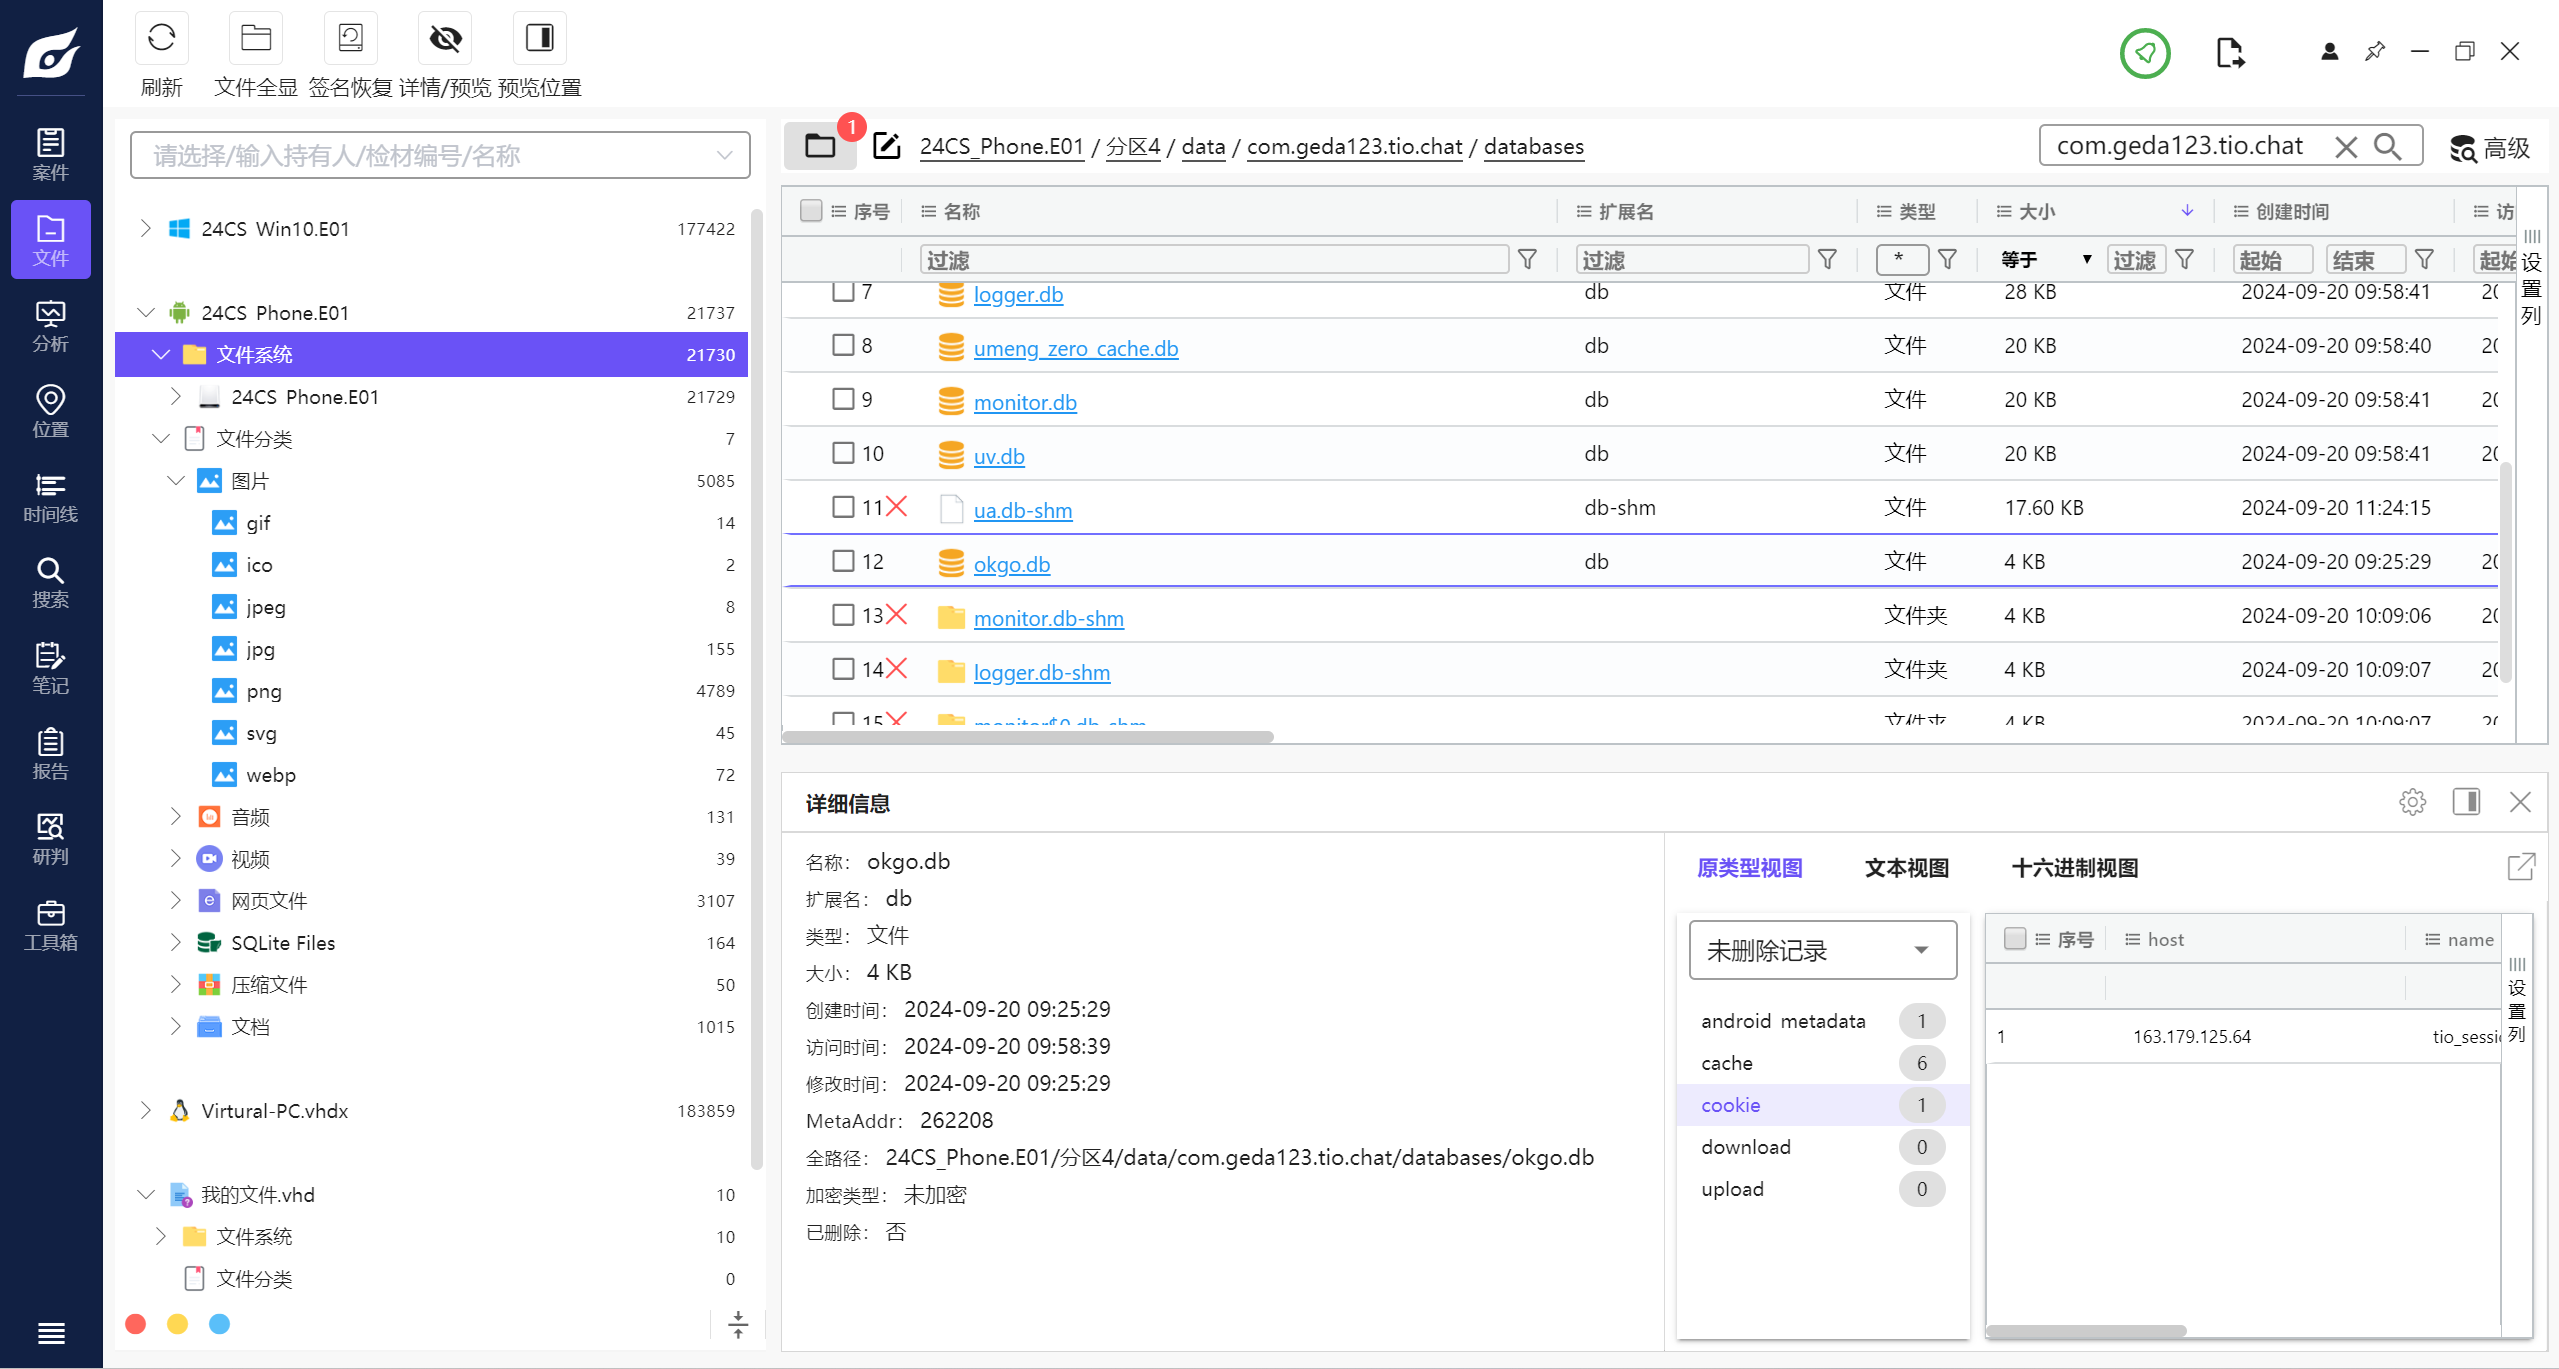
Task: Click the name column filter funnel icon
Action: [1527, 260]
